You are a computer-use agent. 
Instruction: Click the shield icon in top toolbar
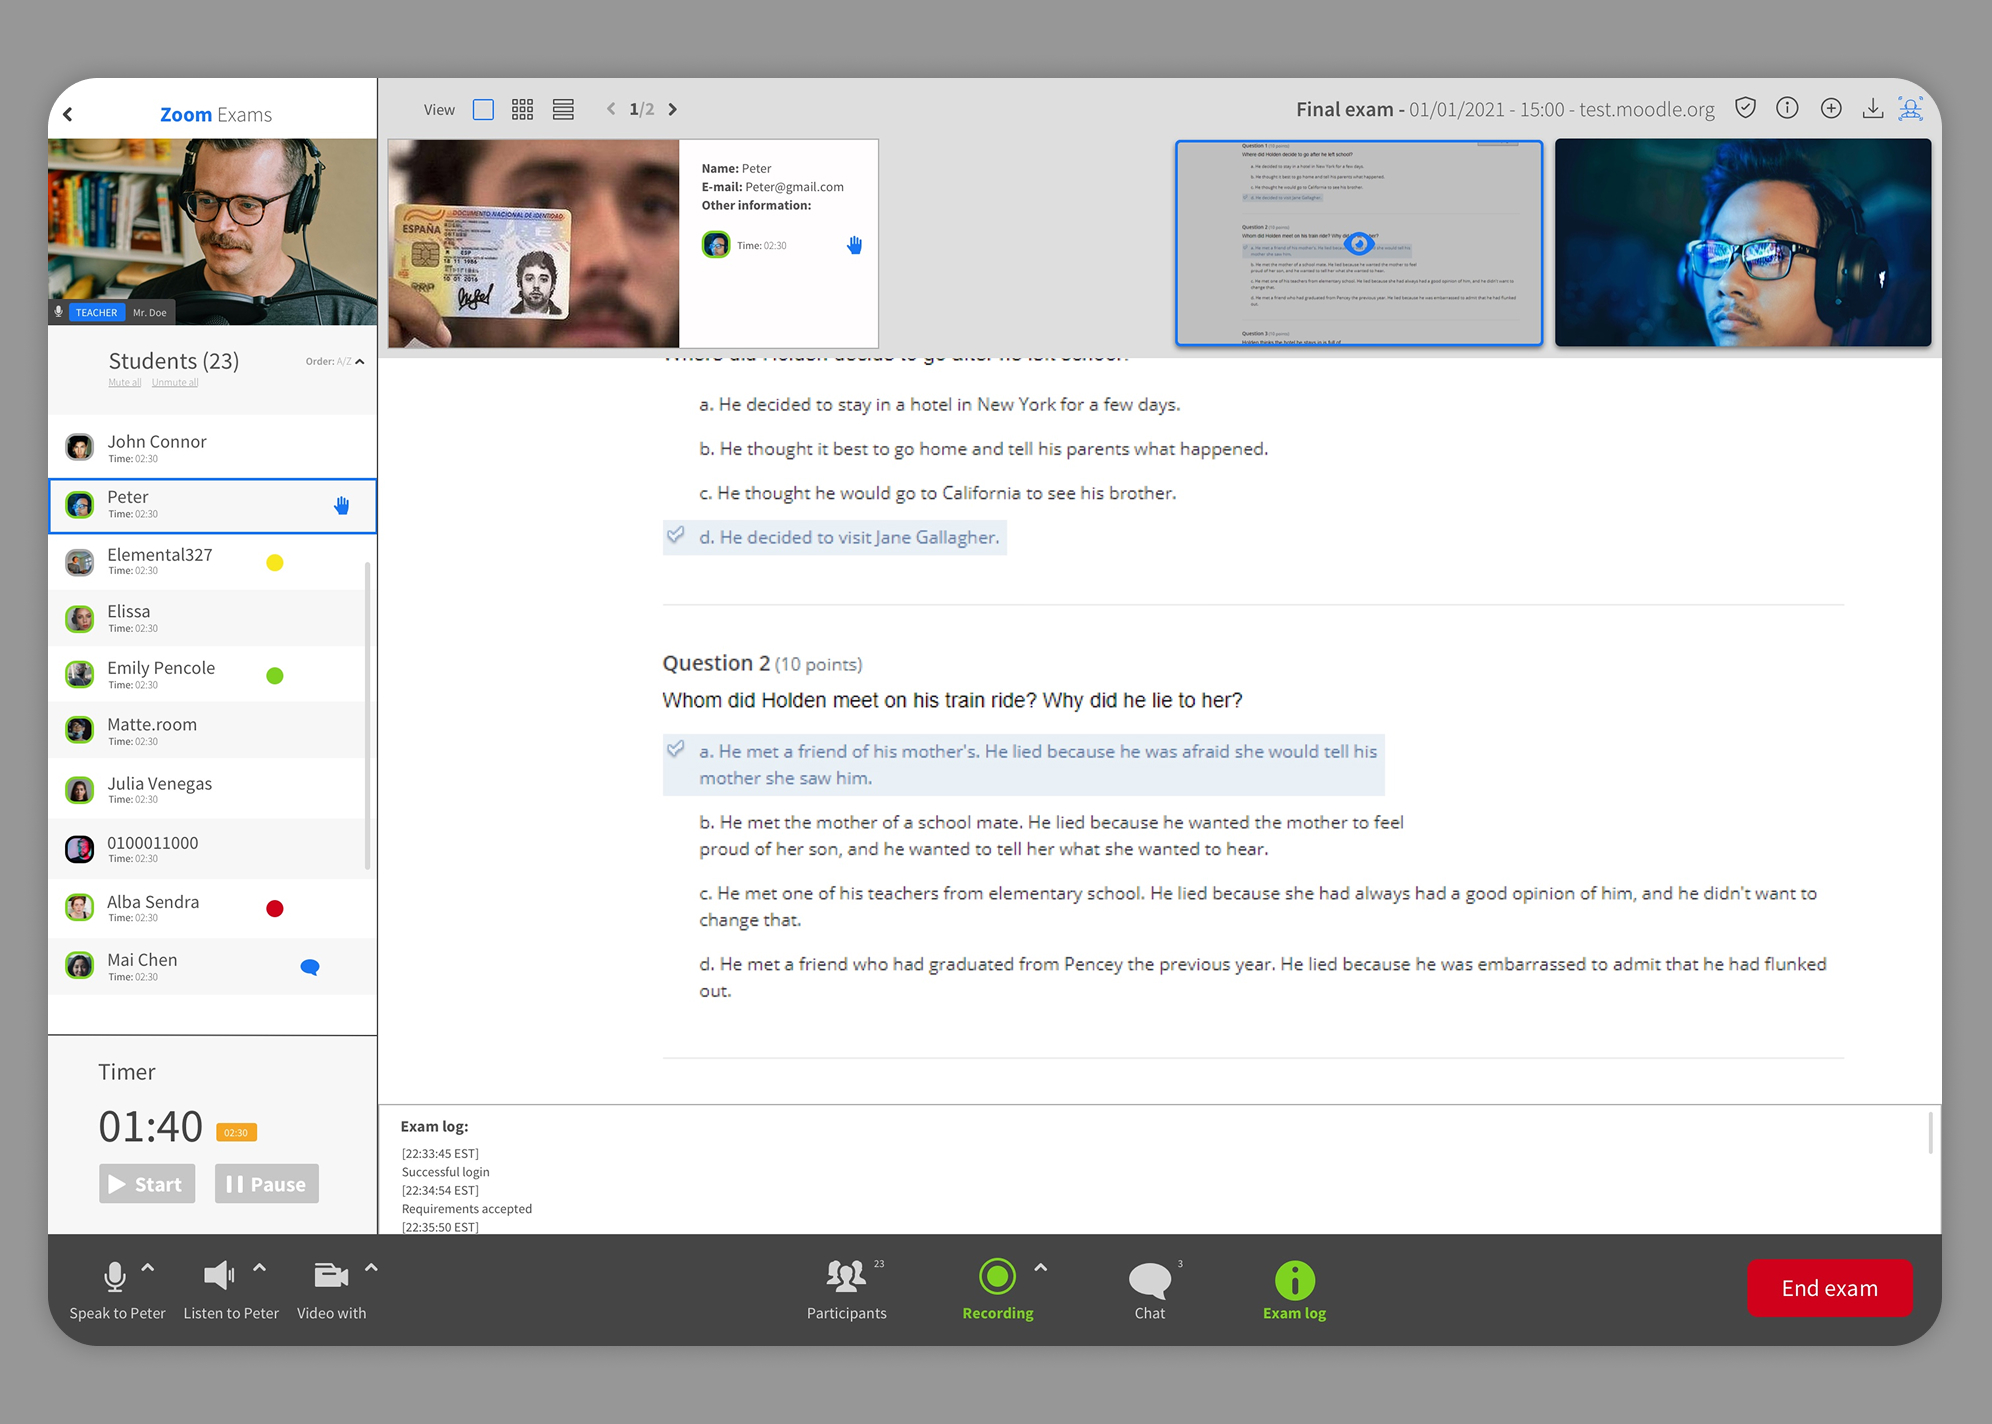click(1745, 108)
